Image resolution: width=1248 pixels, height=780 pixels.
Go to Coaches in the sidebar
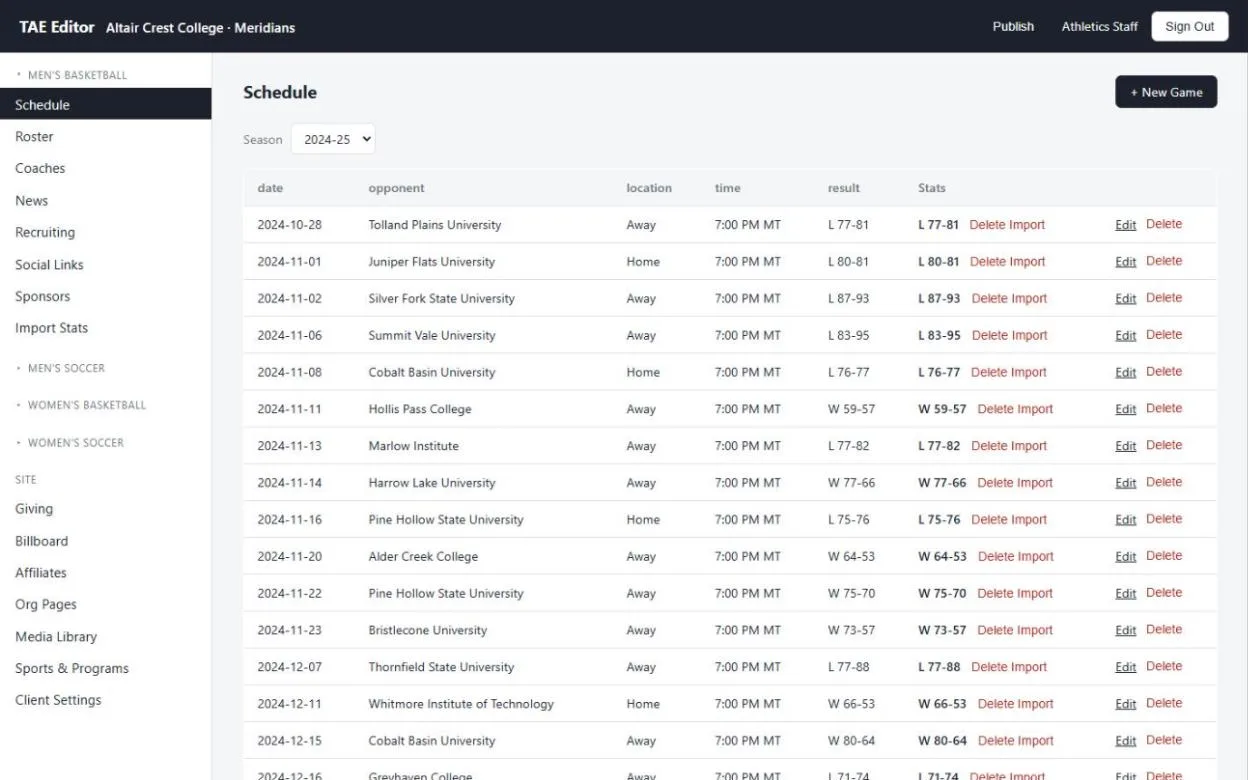105,168
